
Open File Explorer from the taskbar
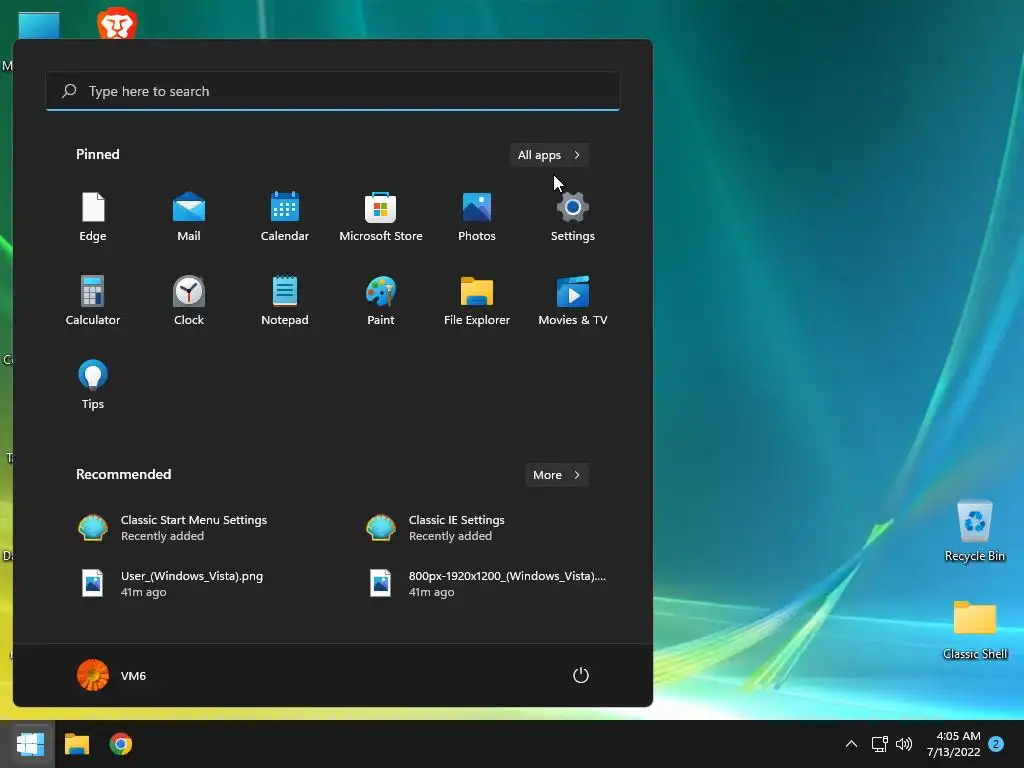(76, 744)
